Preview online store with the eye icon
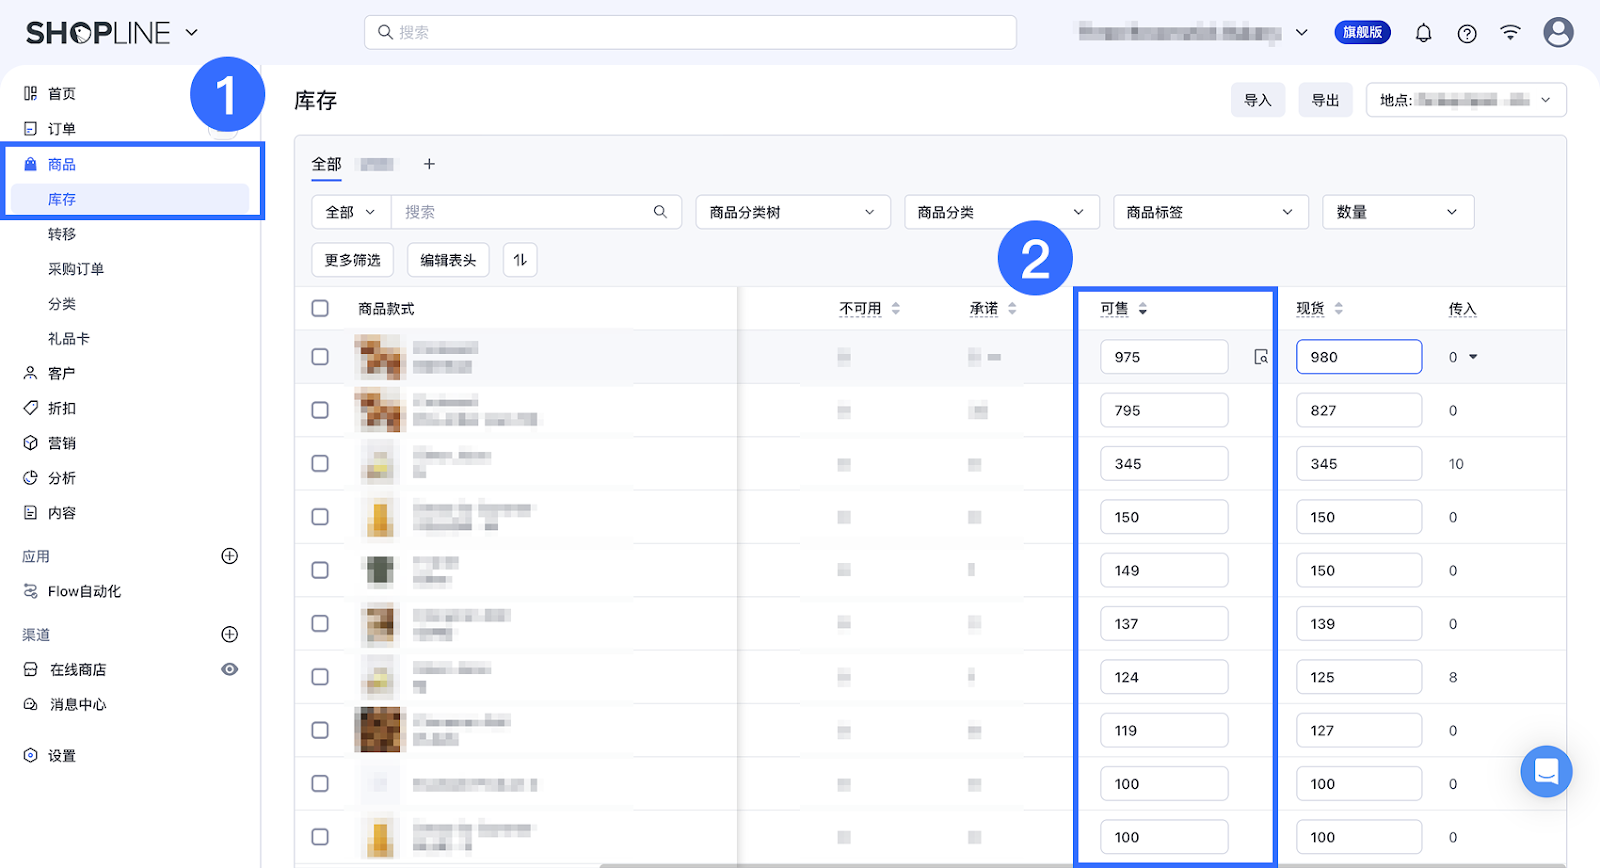The width and height of the screenshot is (1600, 868). point(229,669)
